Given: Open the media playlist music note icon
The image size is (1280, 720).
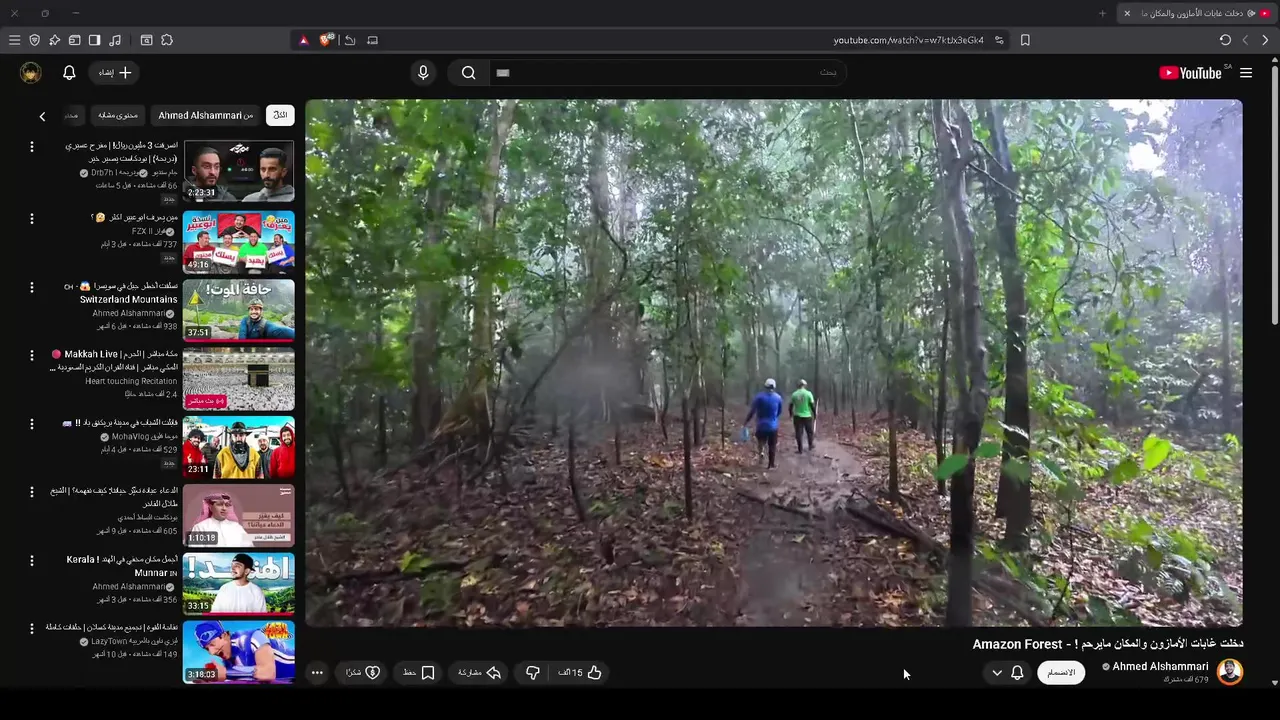Looking at the screenshot, I should pyautogui.click(x=114, y=40).
